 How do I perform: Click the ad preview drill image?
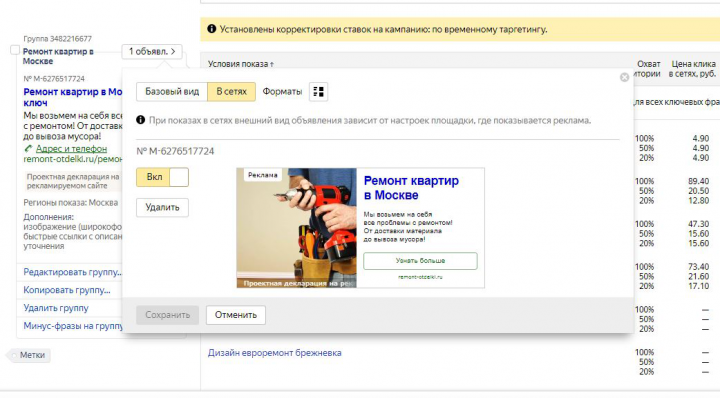coord(297,228)
